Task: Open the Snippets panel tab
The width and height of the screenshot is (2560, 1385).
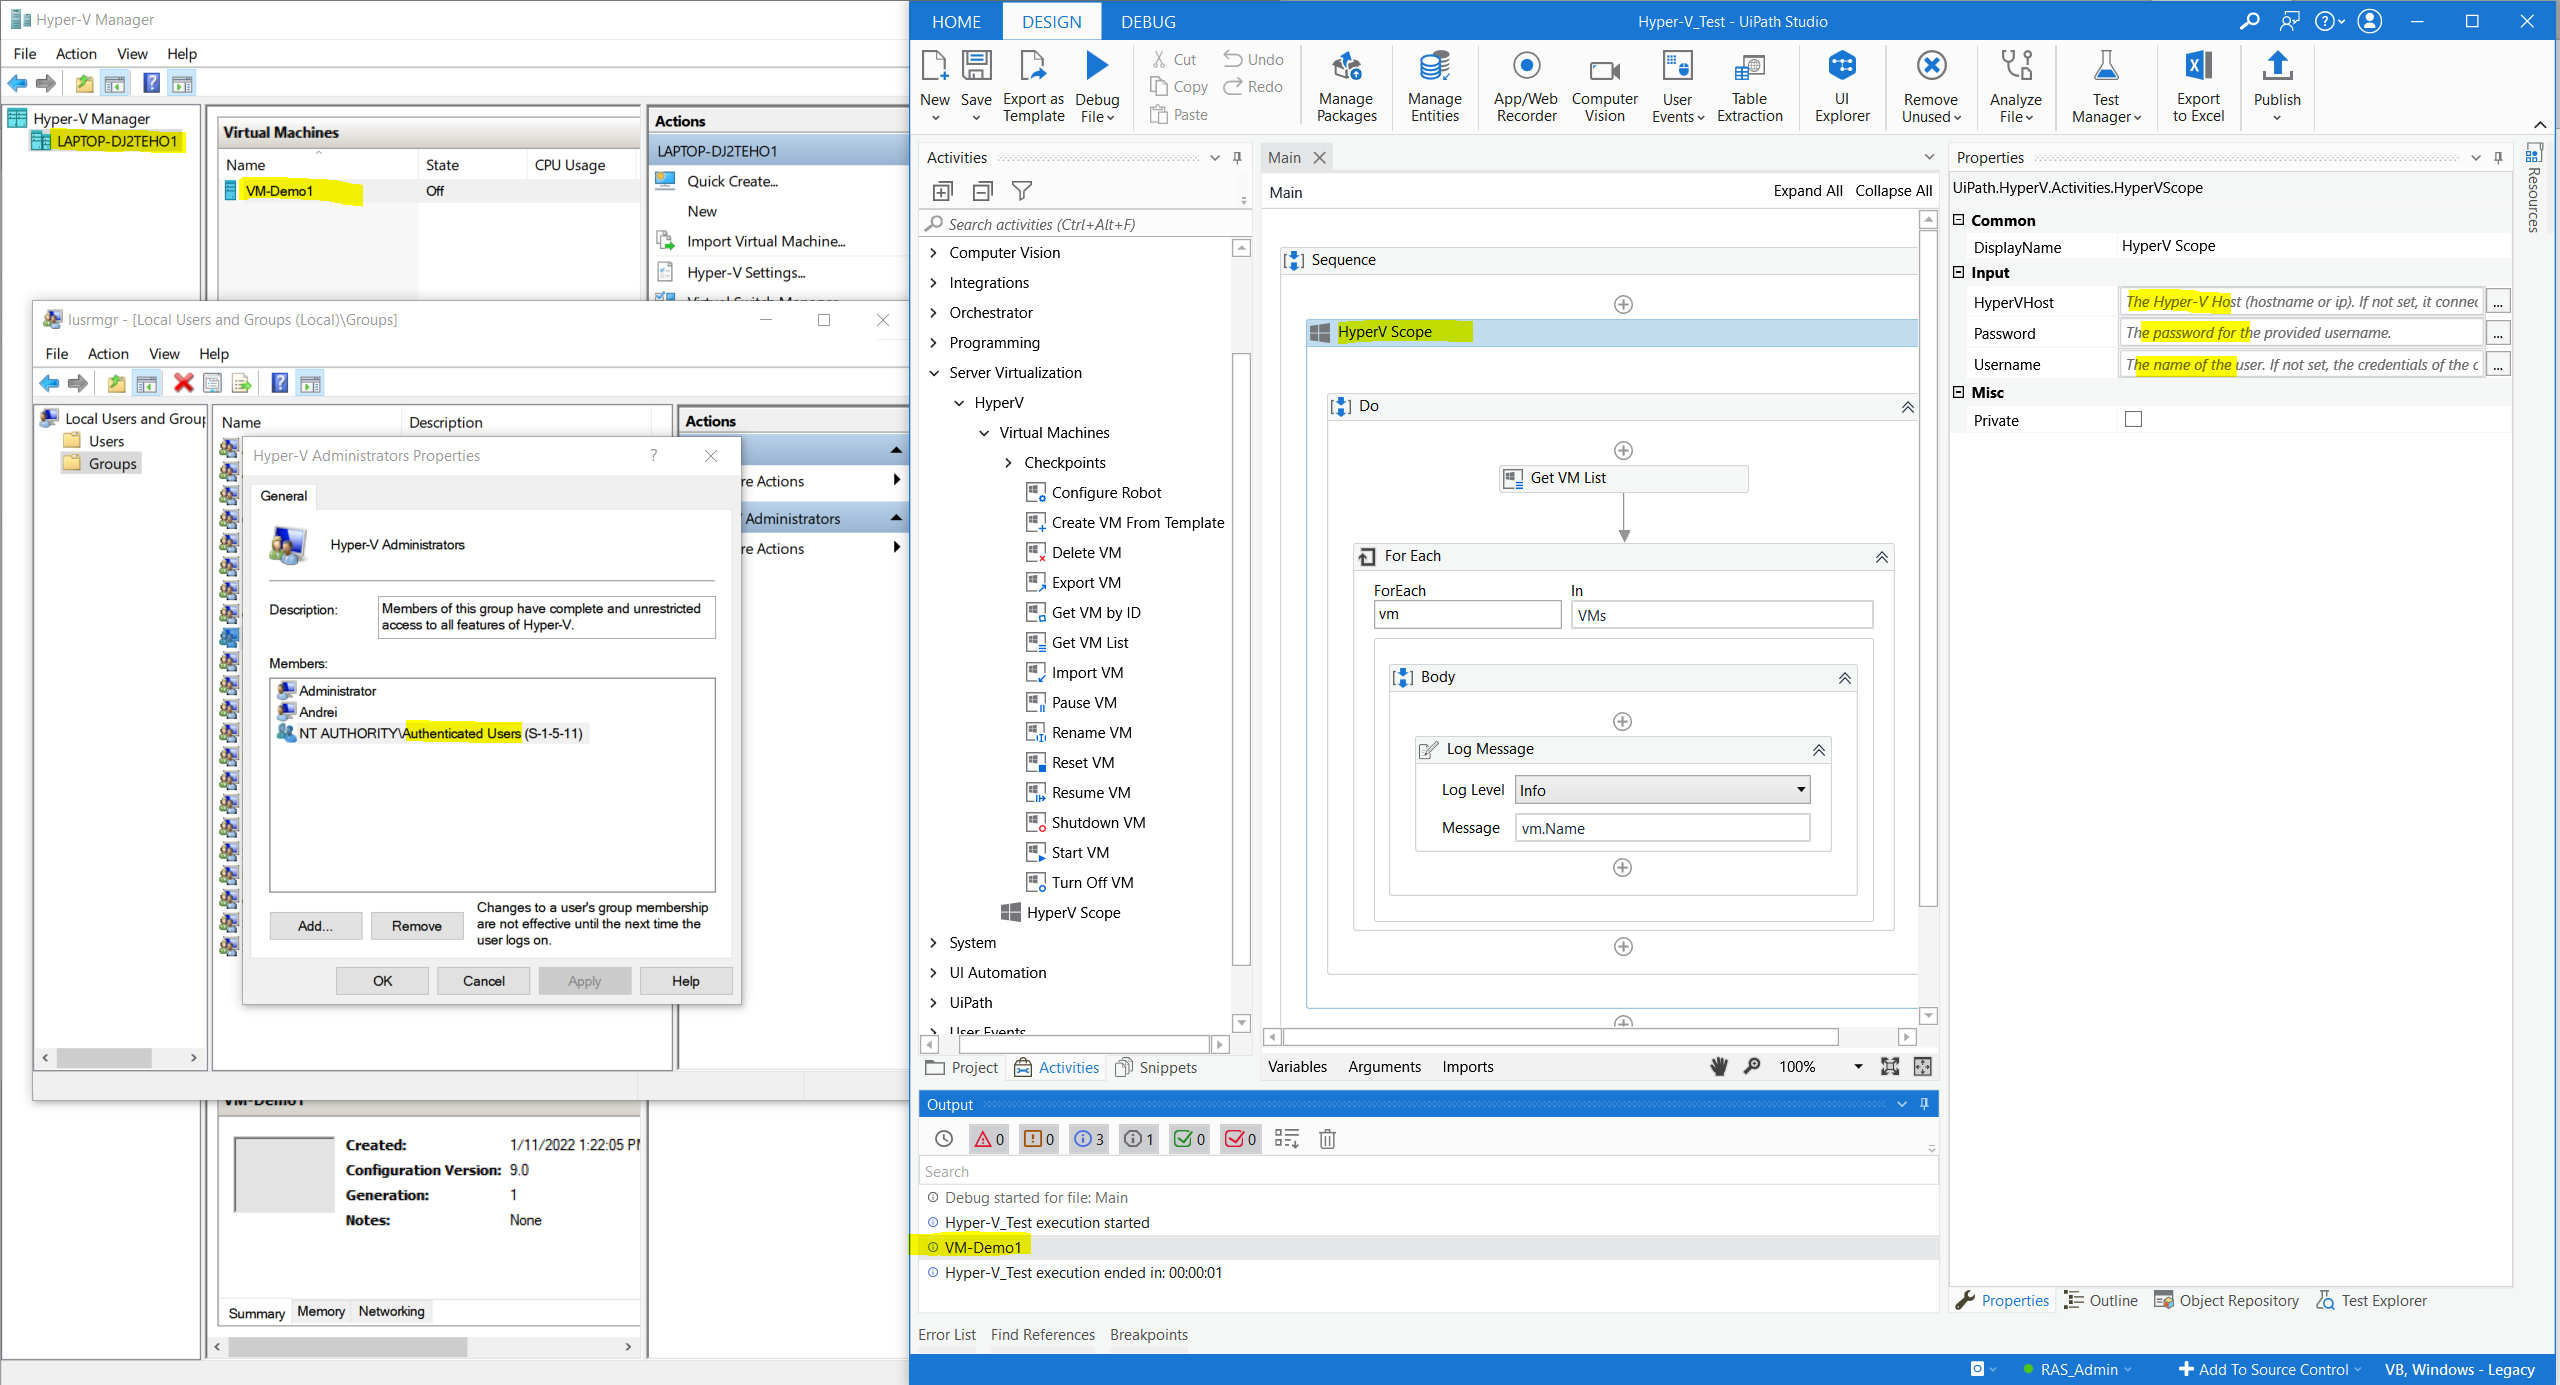Action: tap(1156, 1068)
